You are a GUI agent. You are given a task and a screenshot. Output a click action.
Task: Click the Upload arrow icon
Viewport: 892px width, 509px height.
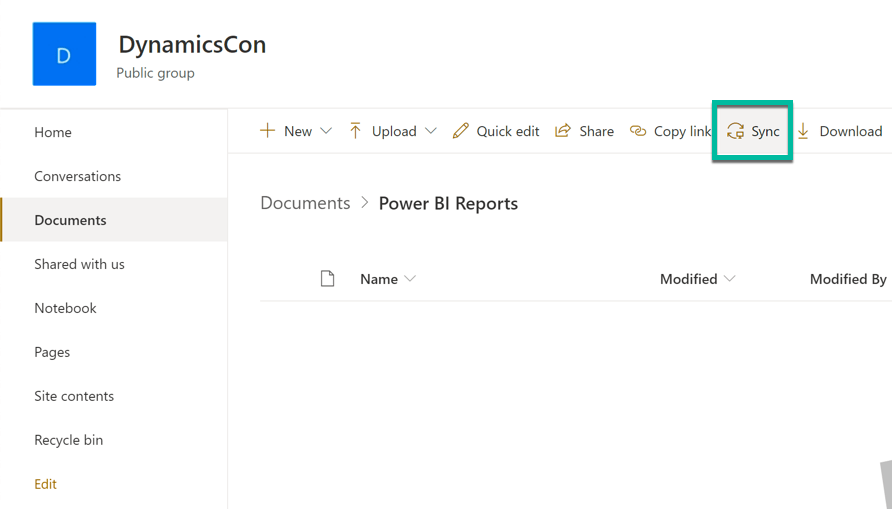[x=355, y=131]
